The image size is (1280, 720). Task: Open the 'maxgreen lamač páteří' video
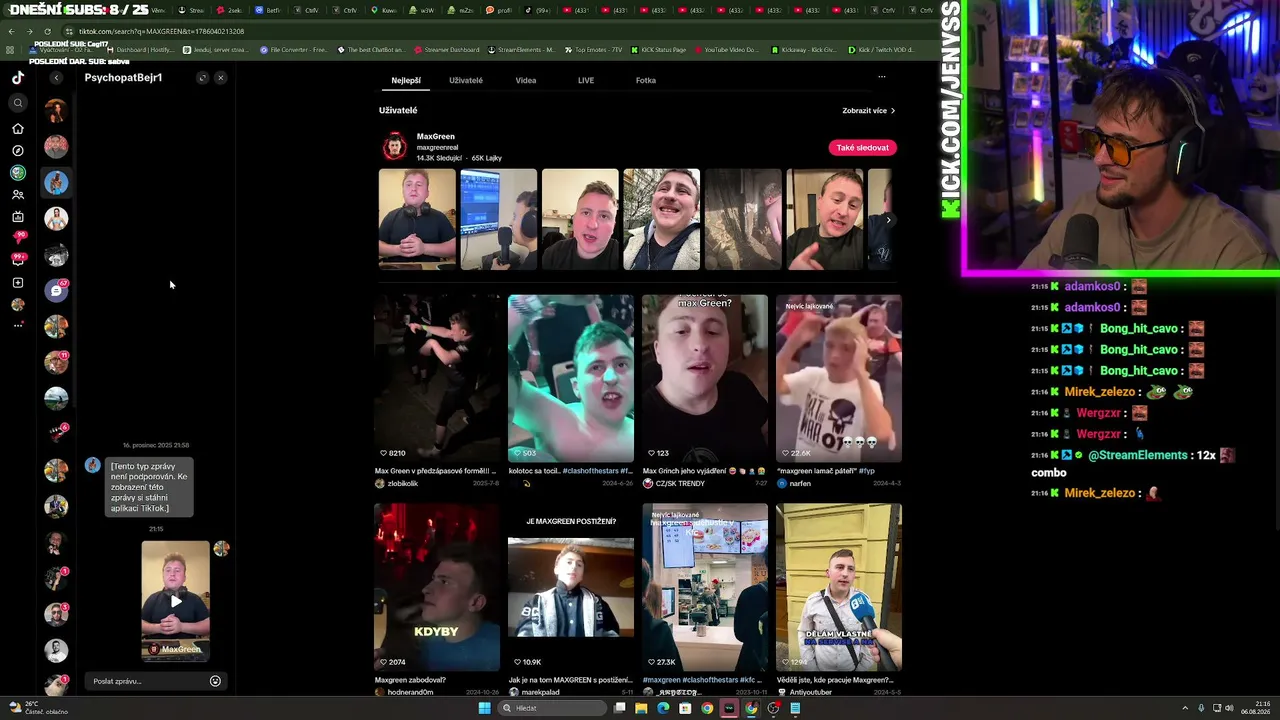point(839,378)
